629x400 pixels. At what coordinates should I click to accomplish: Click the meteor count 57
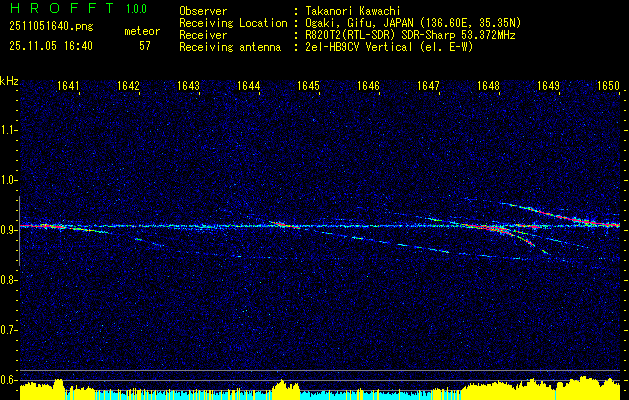145,46
